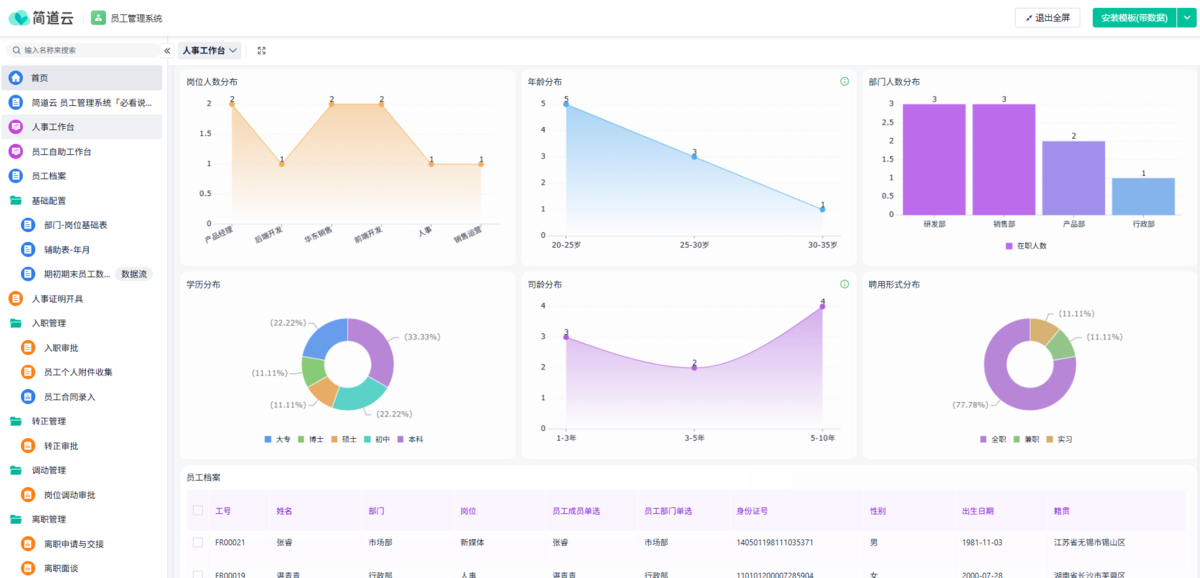1200x578 pixels.
Task: Open 人事证明开具 in the sidebar
Action: point(81,299)
